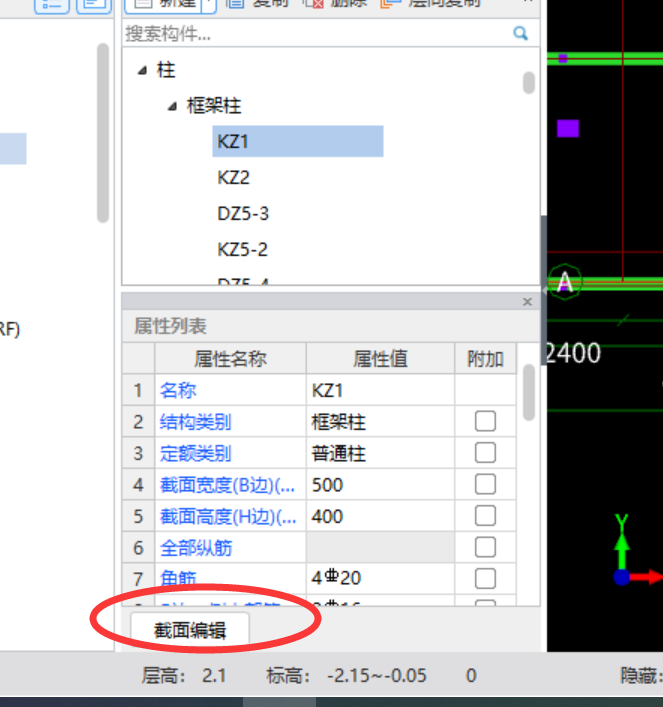This screenshot has height=707, width=663.
Task: Edit the KZ1 name value cell
Action: pos(380,390)
